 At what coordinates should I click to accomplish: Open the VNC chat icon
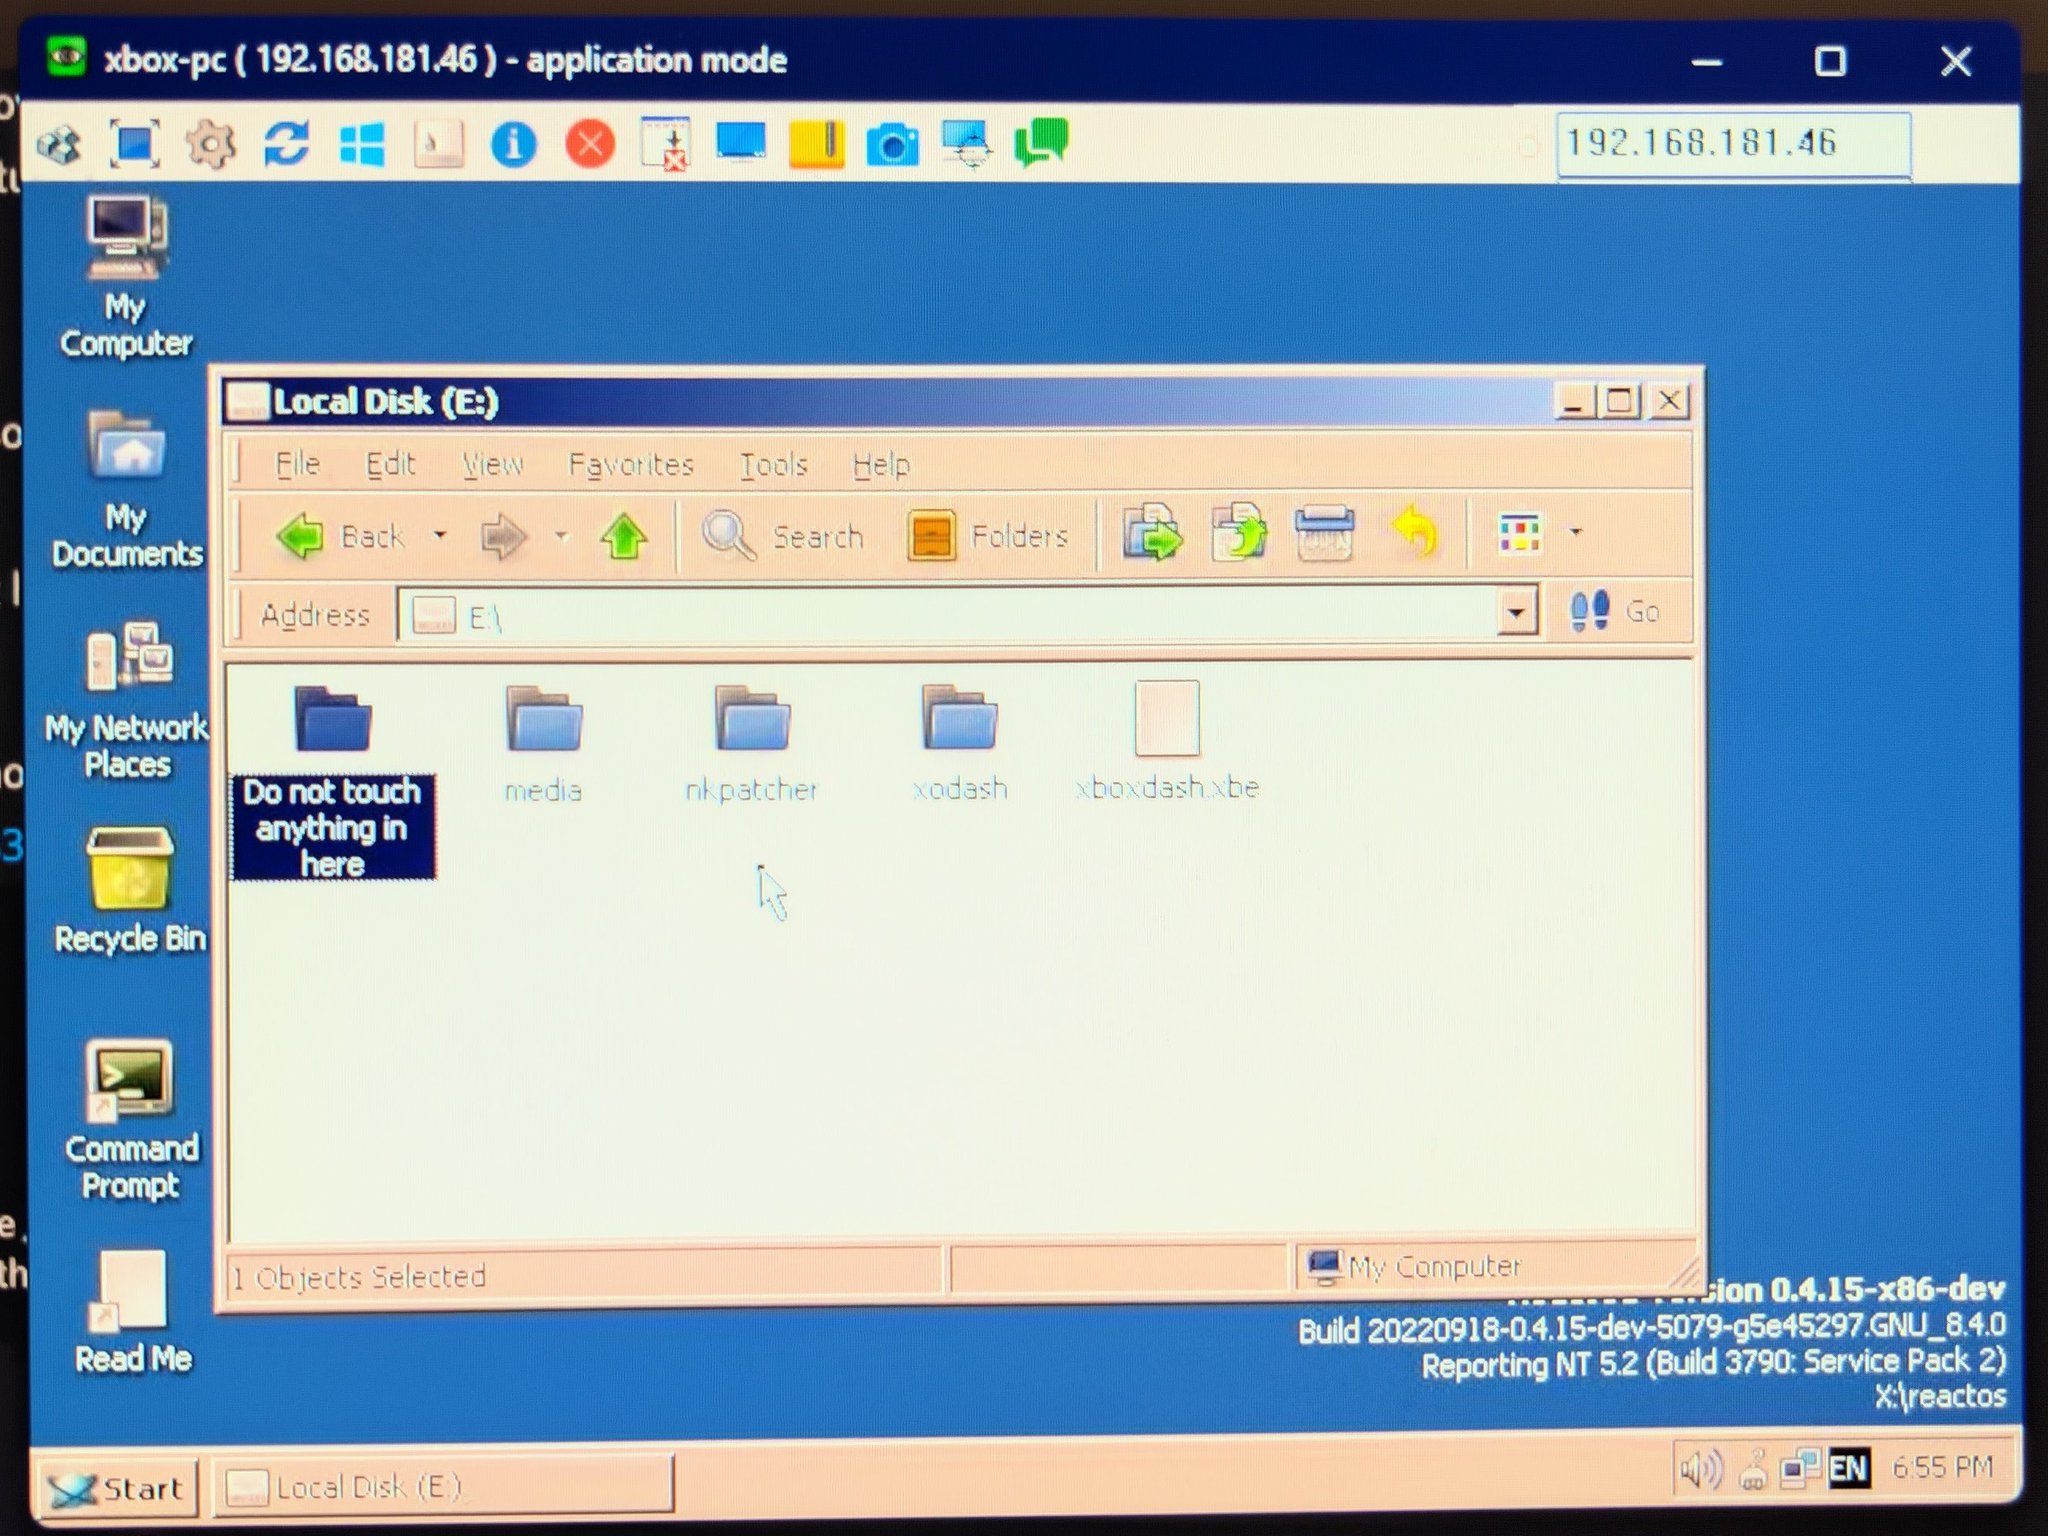tap(1043, 145)
